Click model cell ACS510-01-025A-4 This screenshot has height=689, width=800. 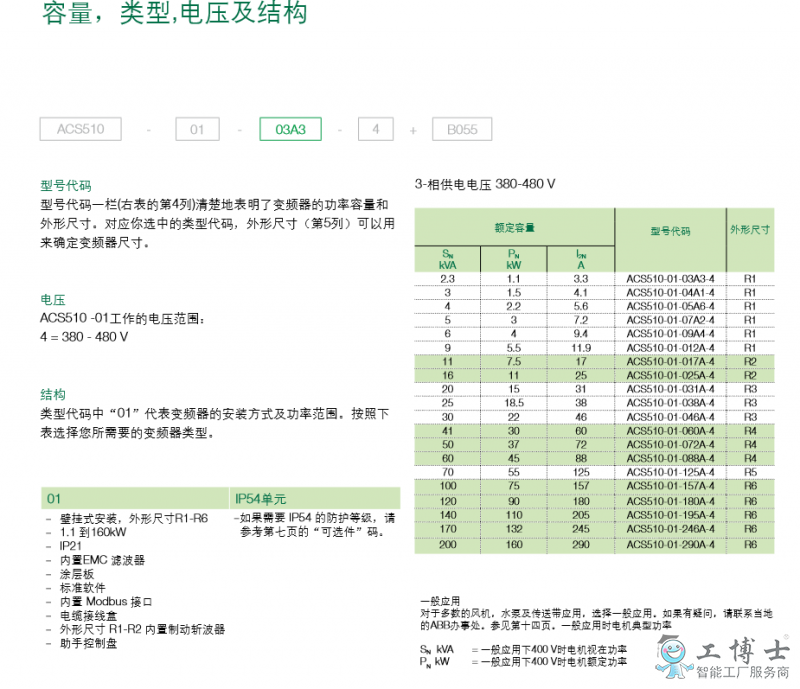tap(670, 375)
